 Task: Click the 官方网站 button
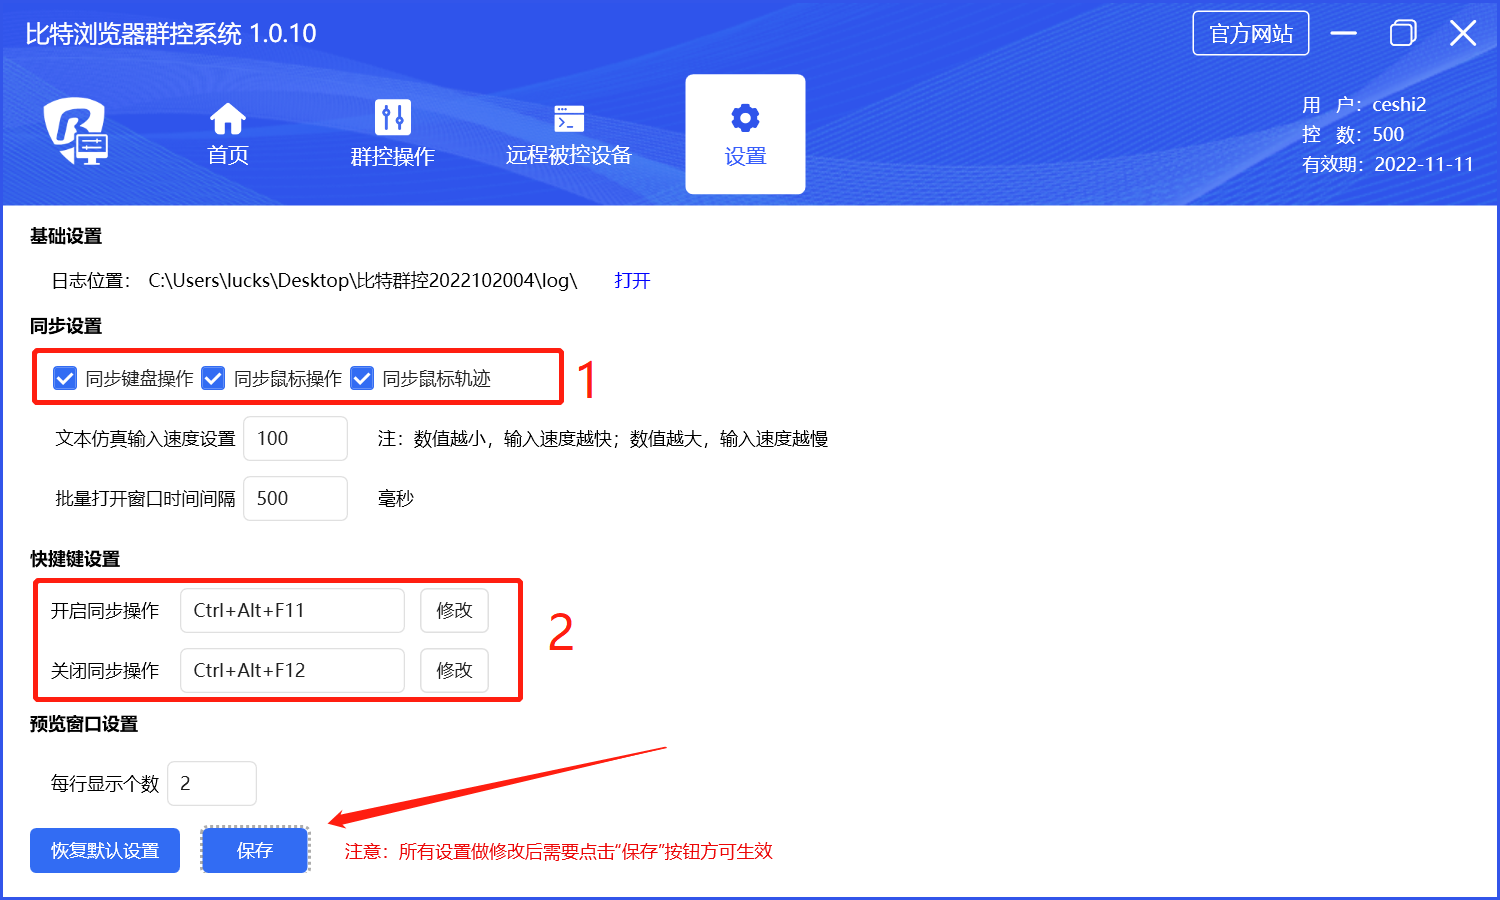[x=1250, y=34]
